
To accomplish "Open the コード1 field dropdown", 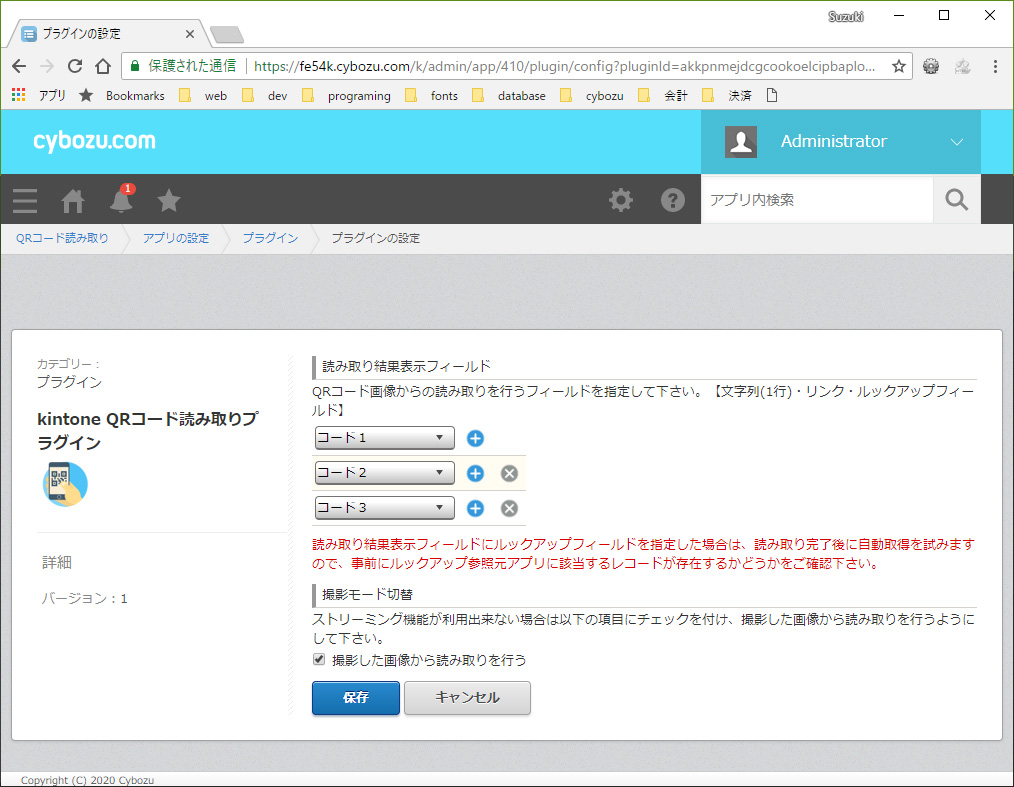I will (385, 438).
